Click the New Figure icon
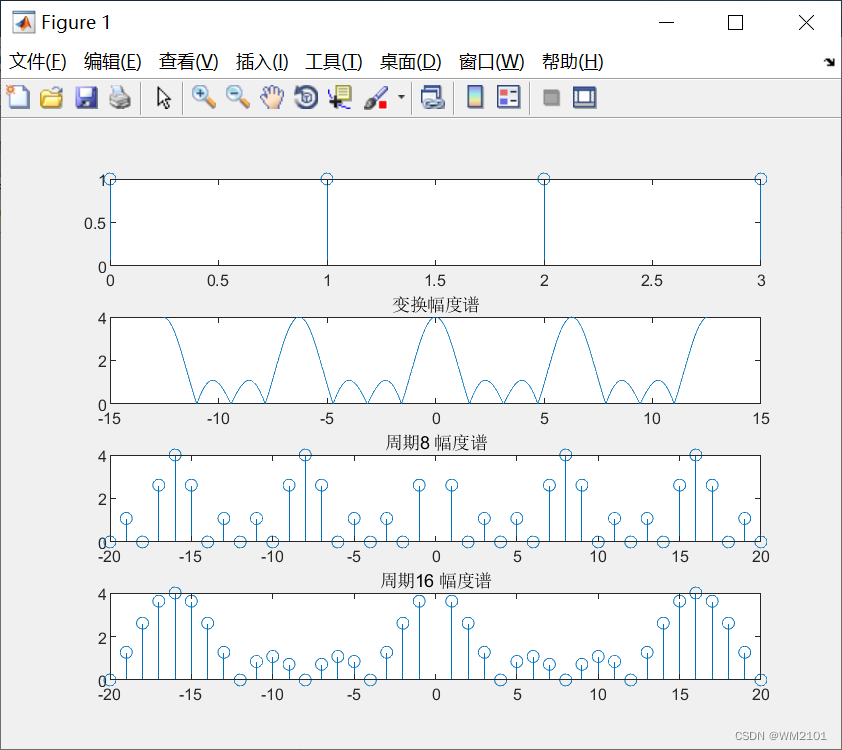 coord(18,98)
